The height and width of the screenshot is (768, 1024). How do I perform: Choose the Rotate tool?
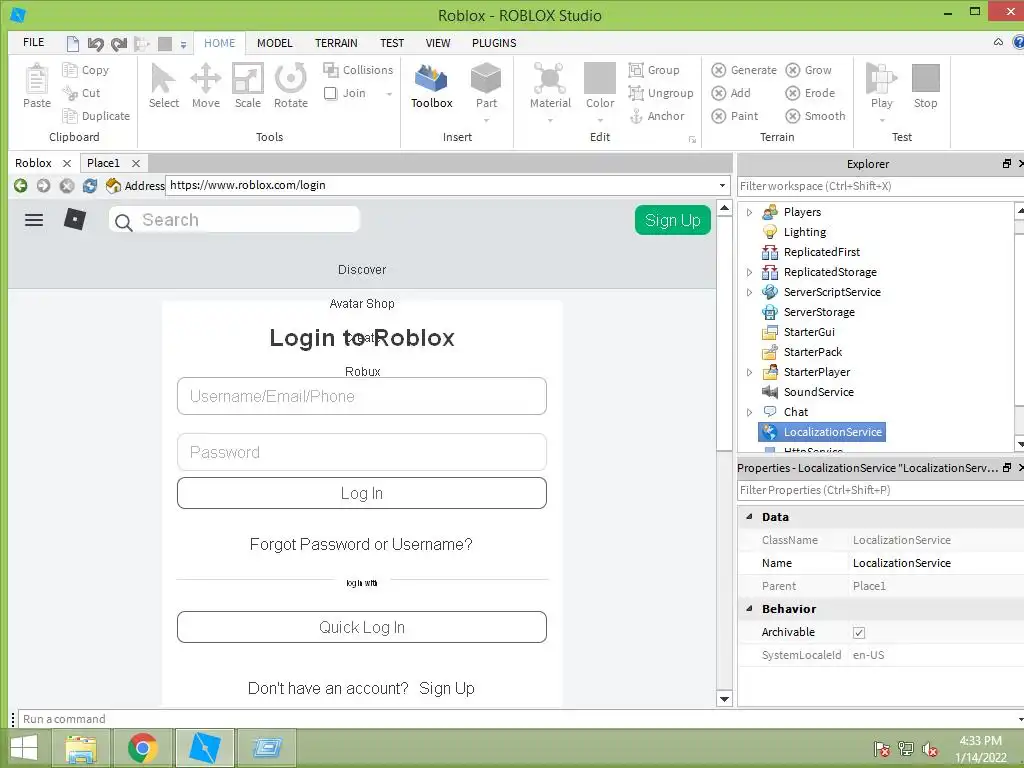291,86
